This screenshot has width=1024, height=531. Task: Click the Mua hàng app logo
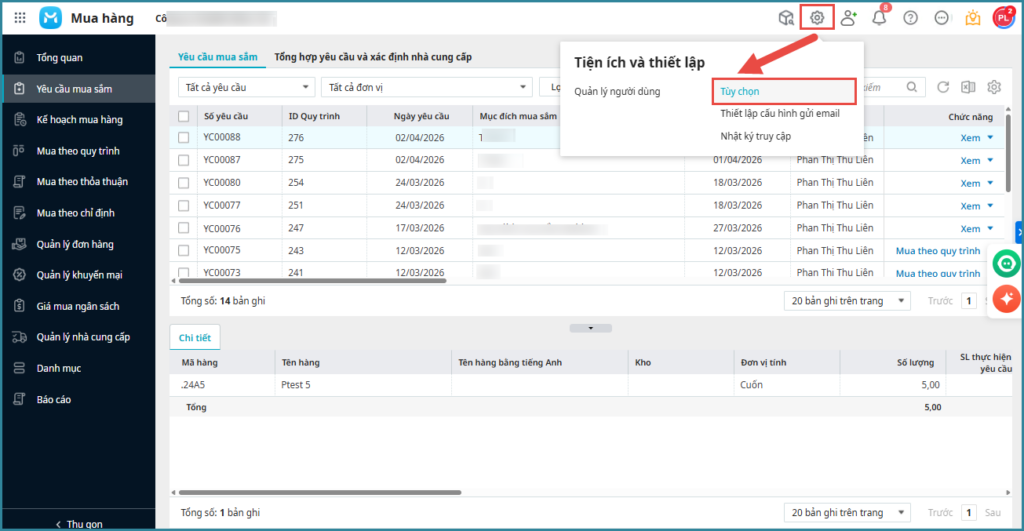pos(50,18)
